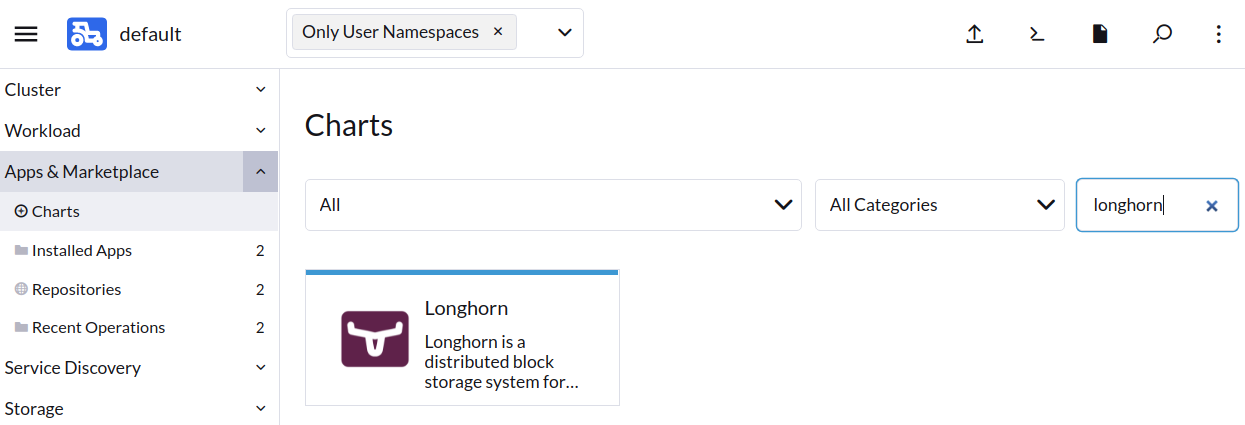Image resolution: width=1245 pixels, height=425 pixels.
Task: Open the All repositories dropdown
Action: [553, 205]
